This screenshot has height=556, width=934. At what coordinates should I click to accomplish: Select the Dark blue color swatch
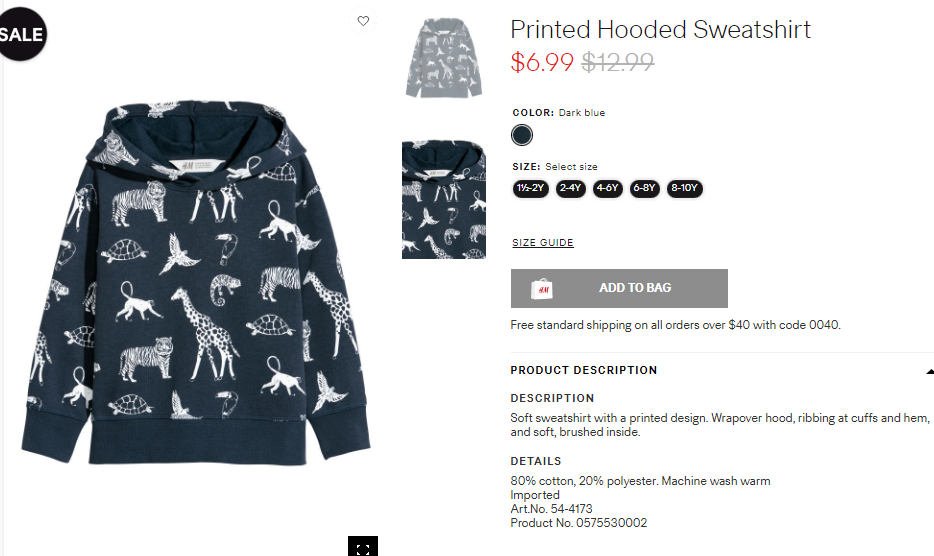[522, 135]
